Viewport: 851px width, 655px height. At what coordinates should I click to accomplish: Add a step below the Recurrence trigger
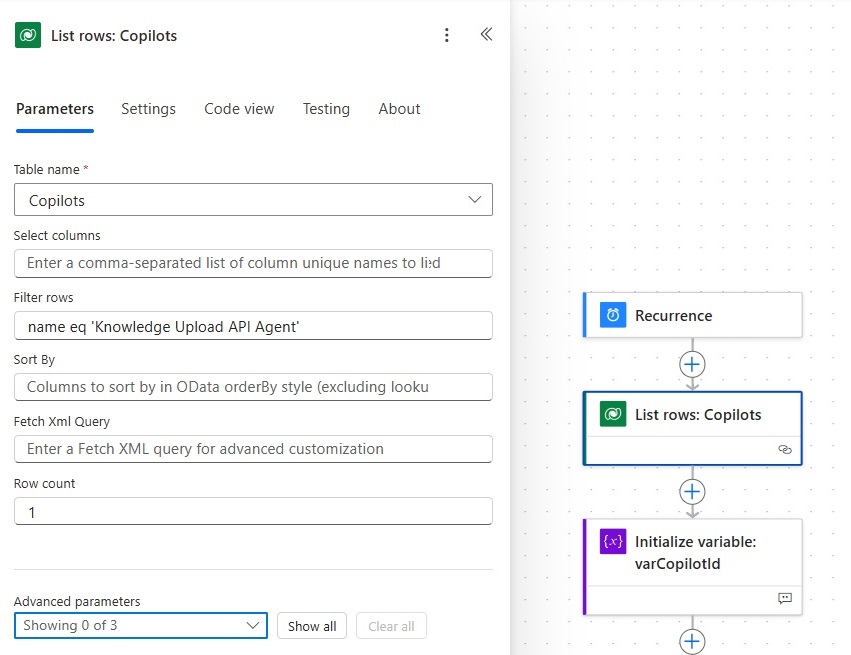pos(692,364)
